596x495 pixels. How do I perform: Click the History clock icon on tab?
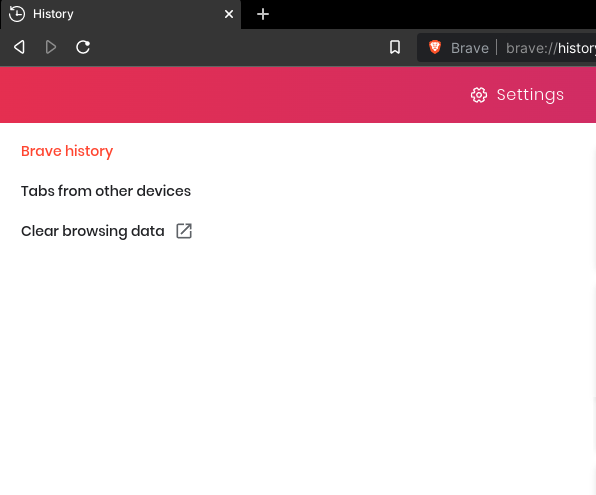[17, 14]
